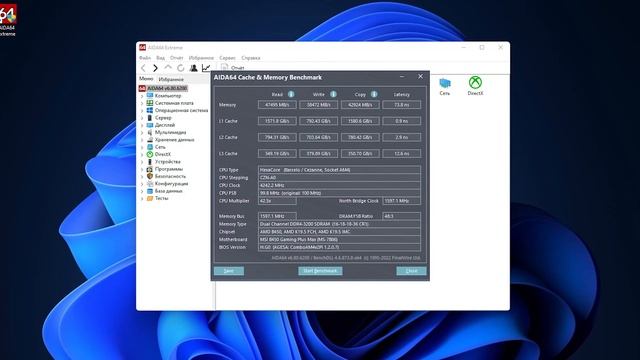This screenshot has width=640, height=360.
Task: Expand the Программы tree node
Action: [x=142, y=169]
